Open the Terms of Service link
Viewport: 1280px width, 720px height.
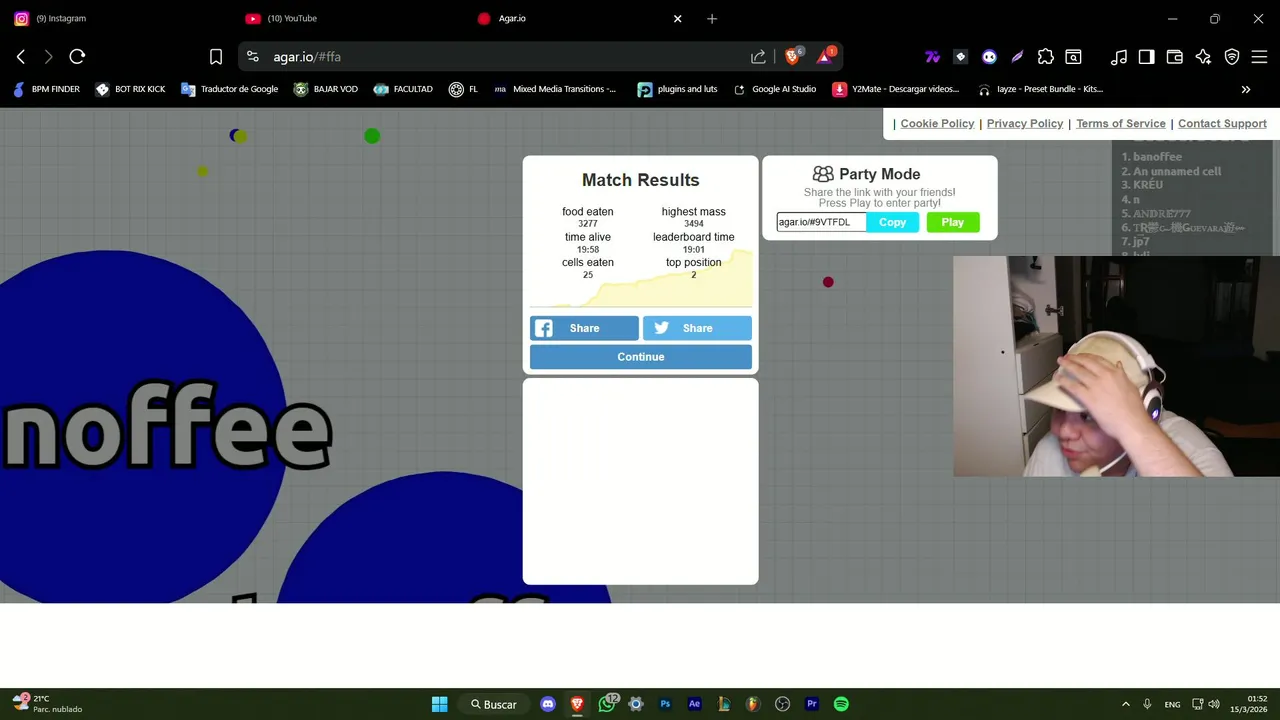pyautogui.click(x=1121, y=123)
